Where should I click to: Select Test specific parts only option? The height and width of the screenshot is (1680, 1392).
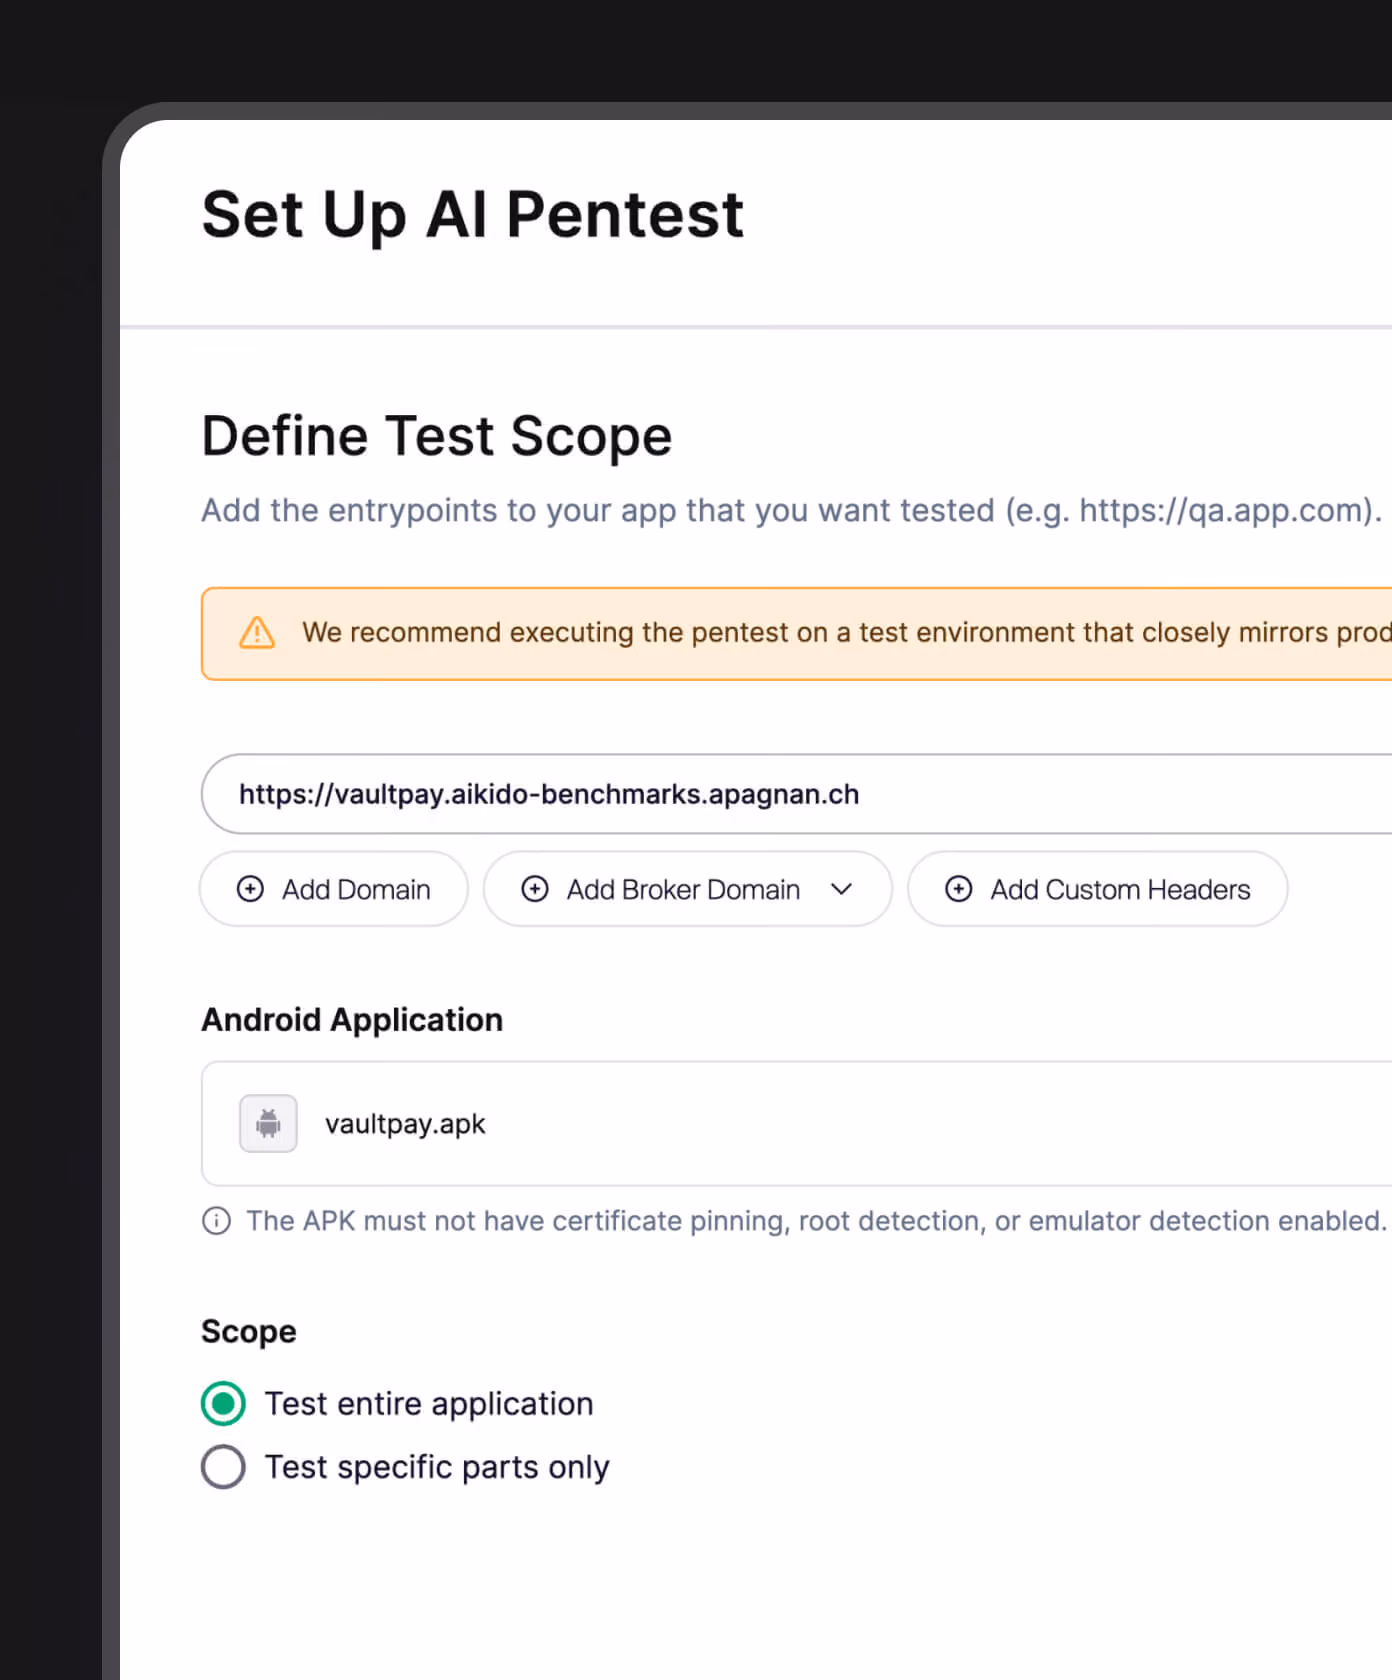223,1467
